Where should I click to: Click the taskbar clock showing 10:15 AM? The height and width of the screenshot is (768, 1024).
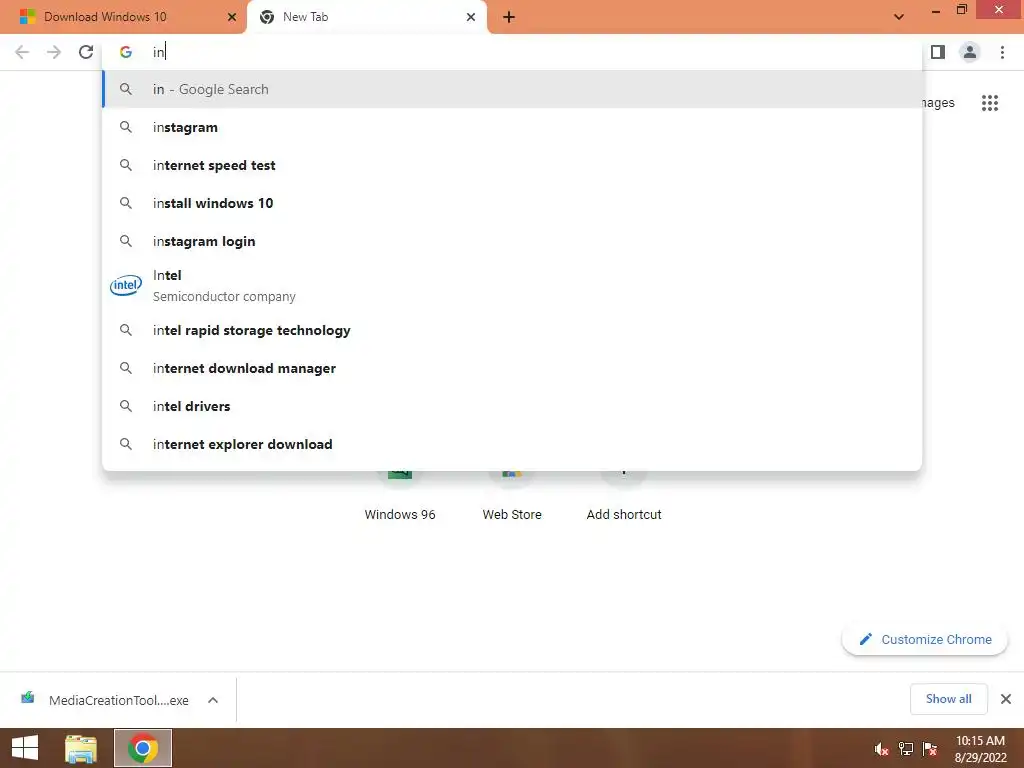point(980,748)
